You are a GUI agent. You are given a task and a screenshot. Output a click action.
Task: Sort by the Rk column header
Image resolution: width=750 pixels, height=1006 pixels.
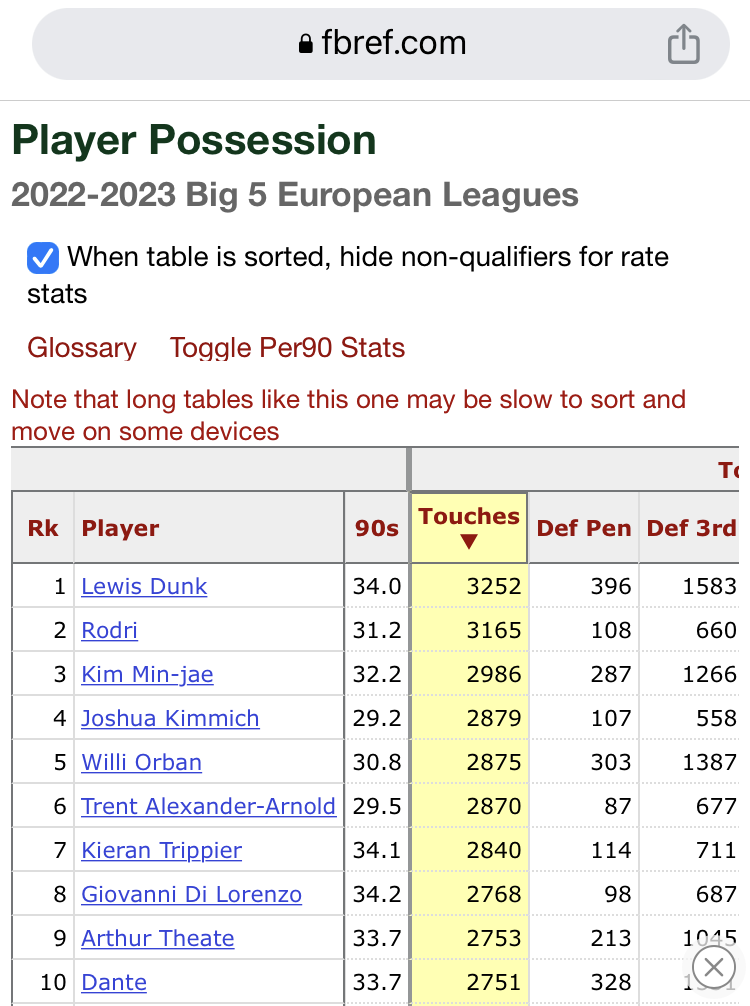(x=43, y=528)
